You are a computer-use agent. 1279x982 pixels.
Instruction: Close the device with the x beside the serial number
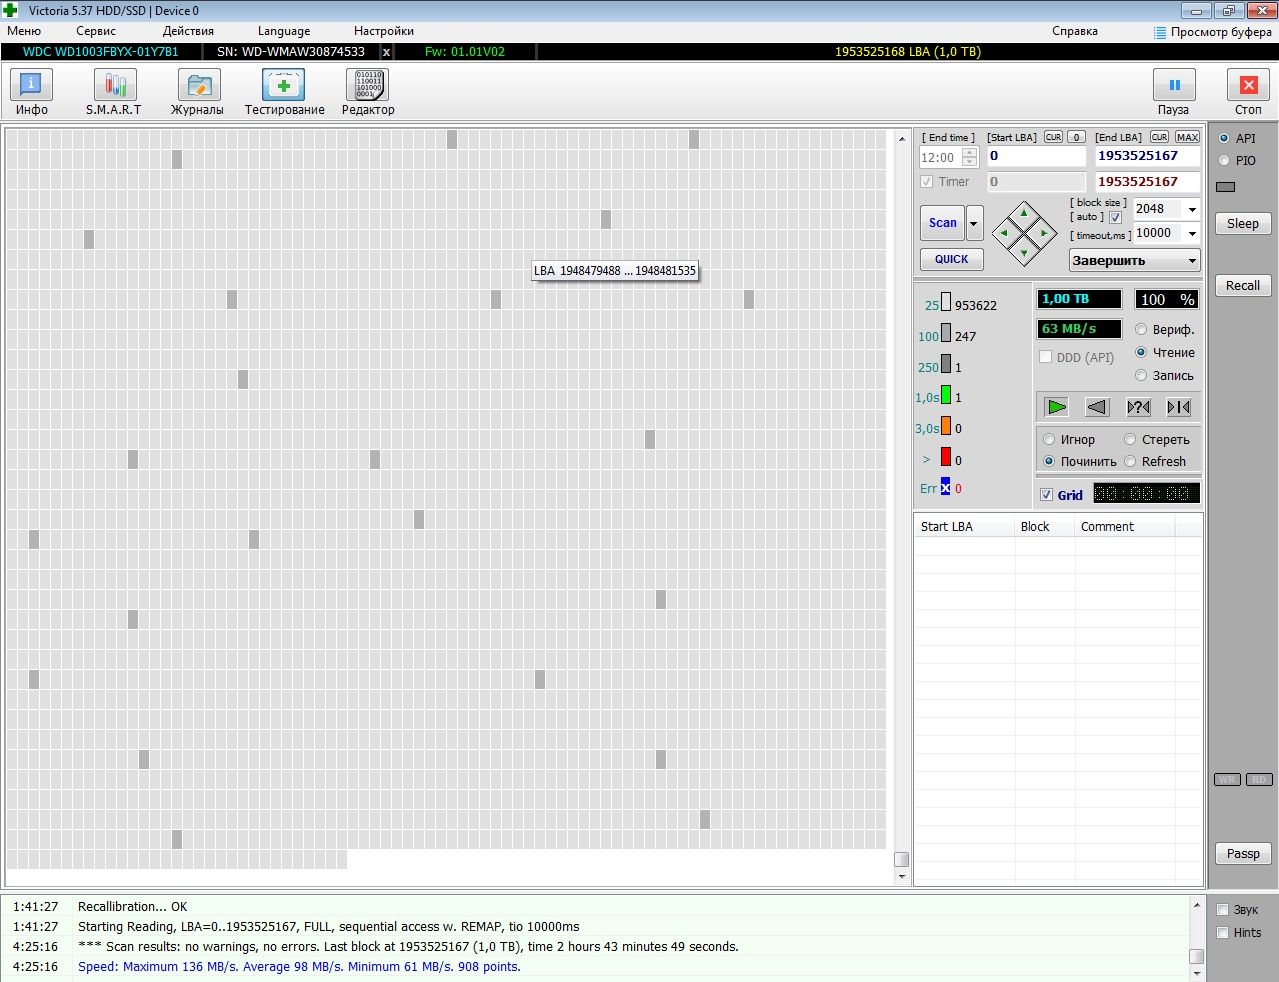pyautogui.click(x=387, y=52)
